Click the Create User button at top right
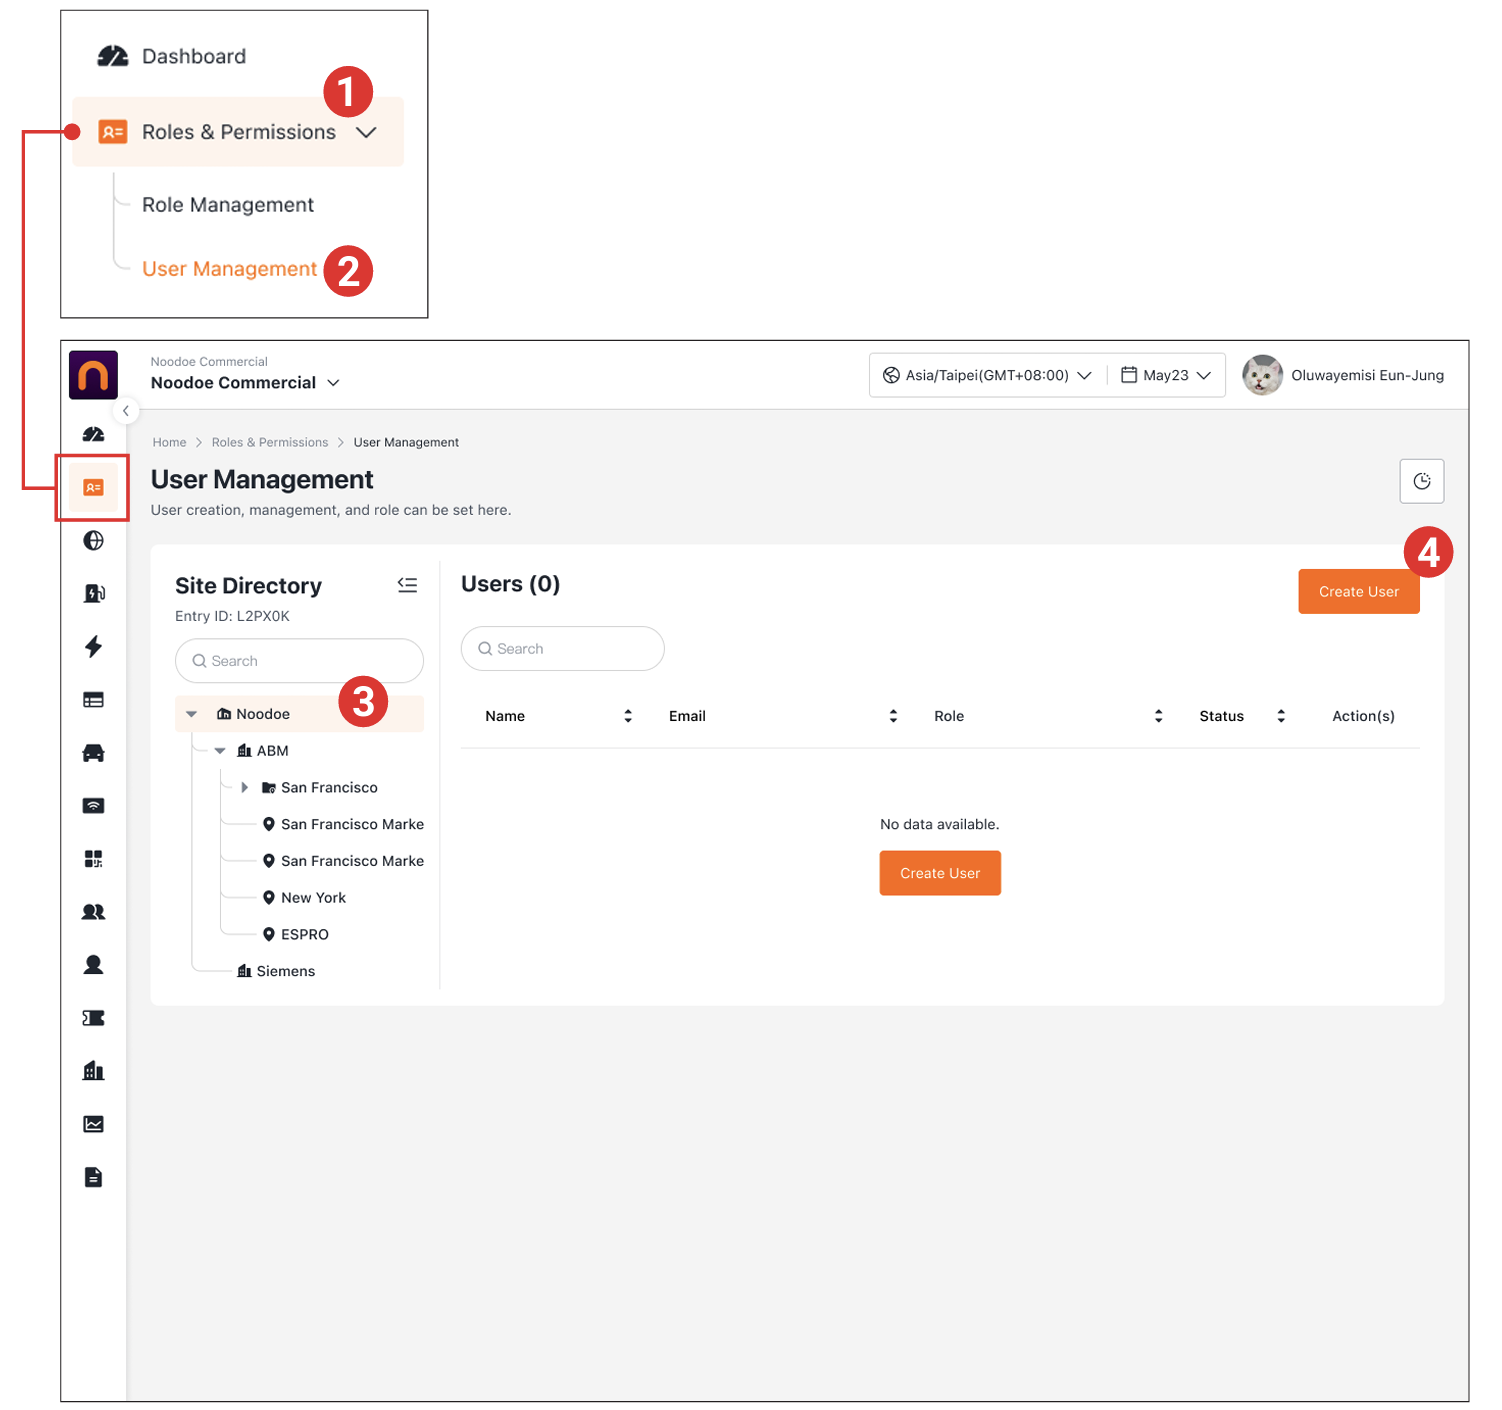1502x1410 pixels. point(1357,592)
